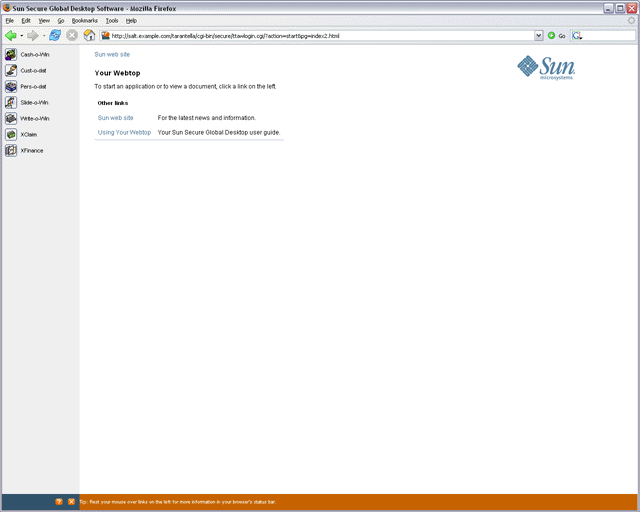Click the orange help question mark icon

59,502
